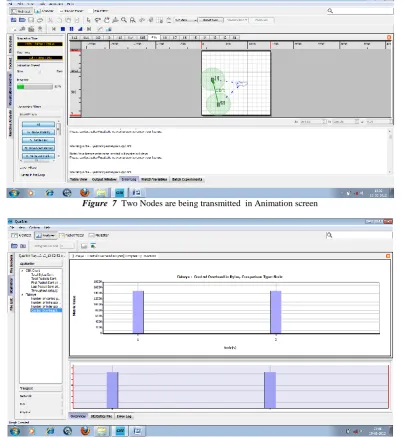Screen dimensions: 408x438
Task: Click the volume tray icon on the lower taskbar
Action: (355, 431)
